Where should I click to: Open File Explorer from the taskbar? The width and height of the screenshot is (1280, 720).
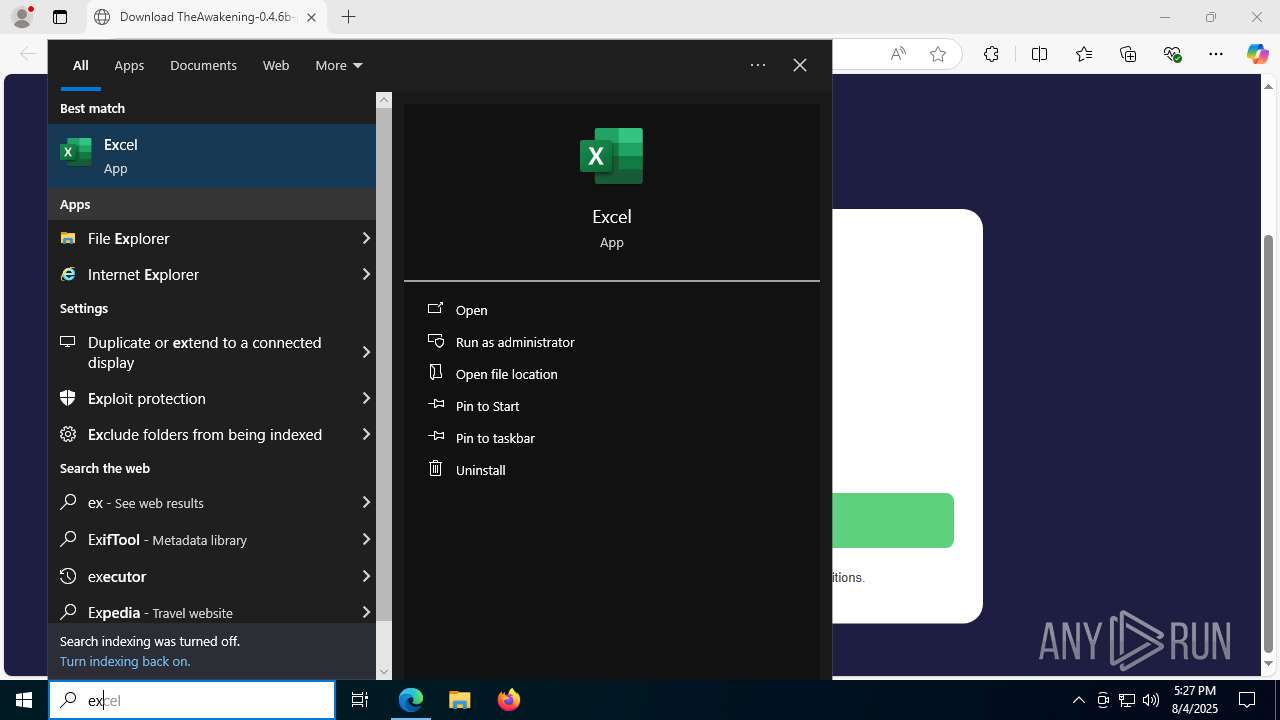tap(460, 700)
